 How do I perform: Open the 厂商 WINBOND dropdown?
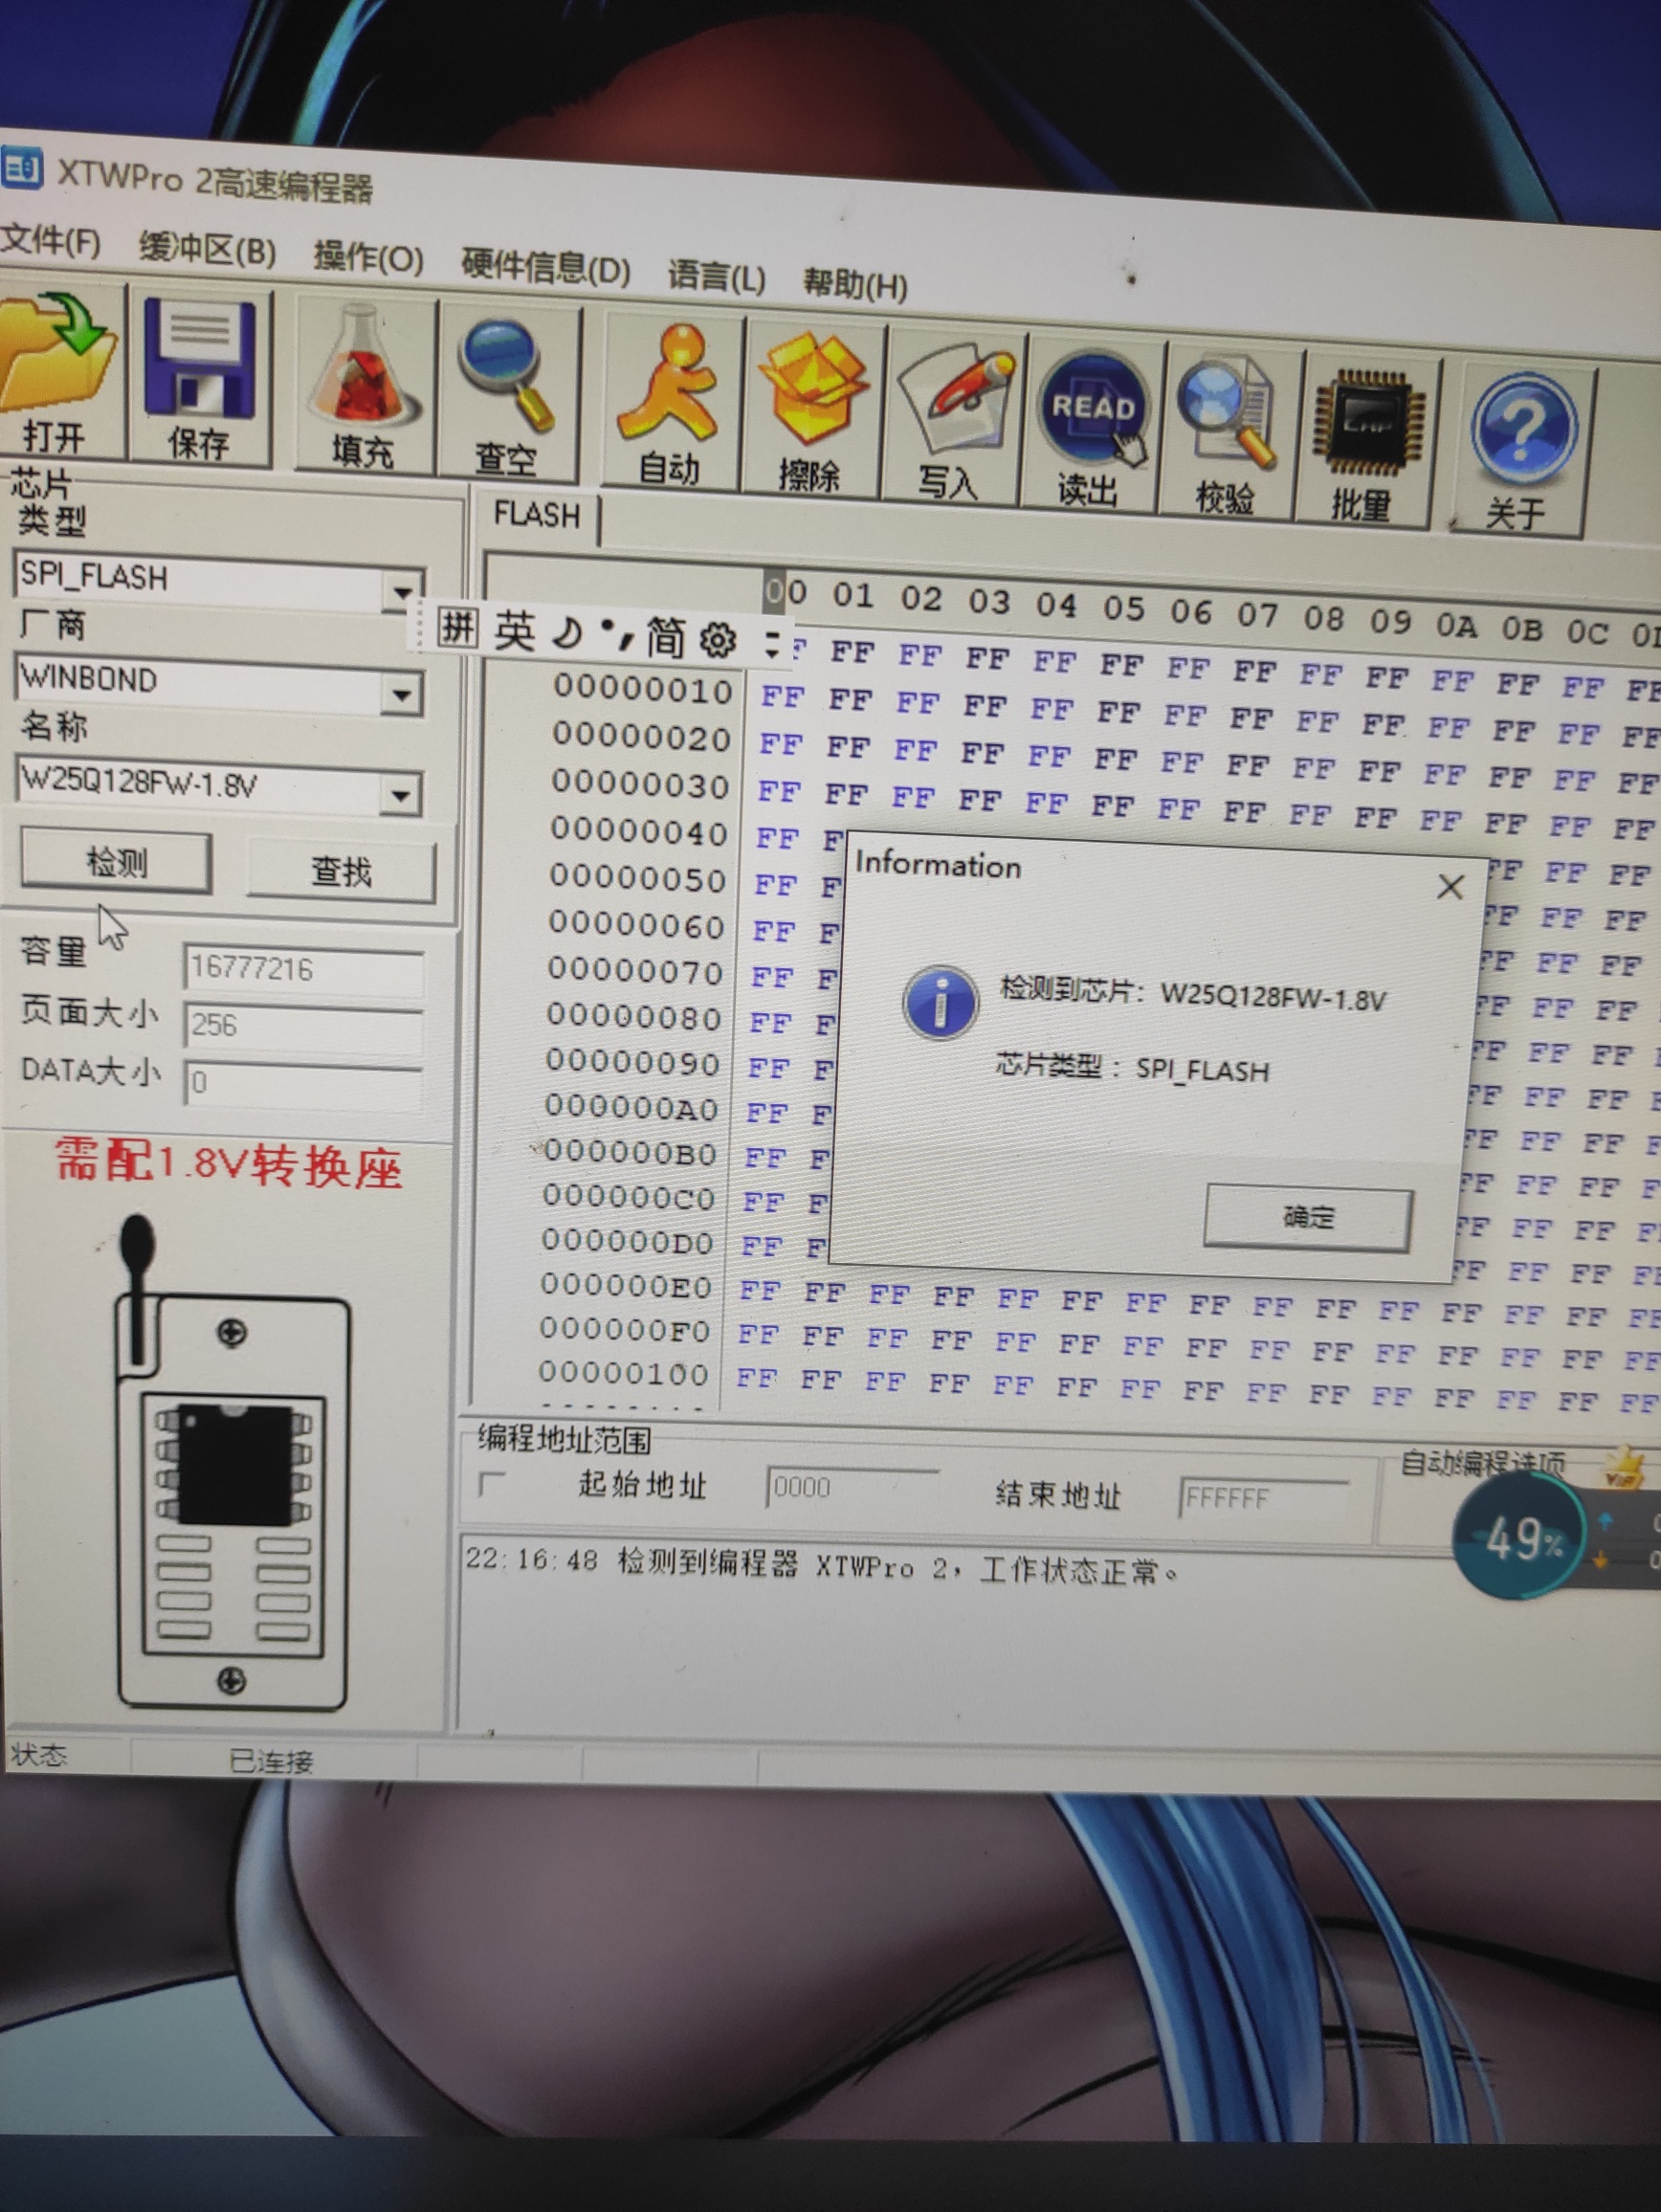click(x=402, y=694)
